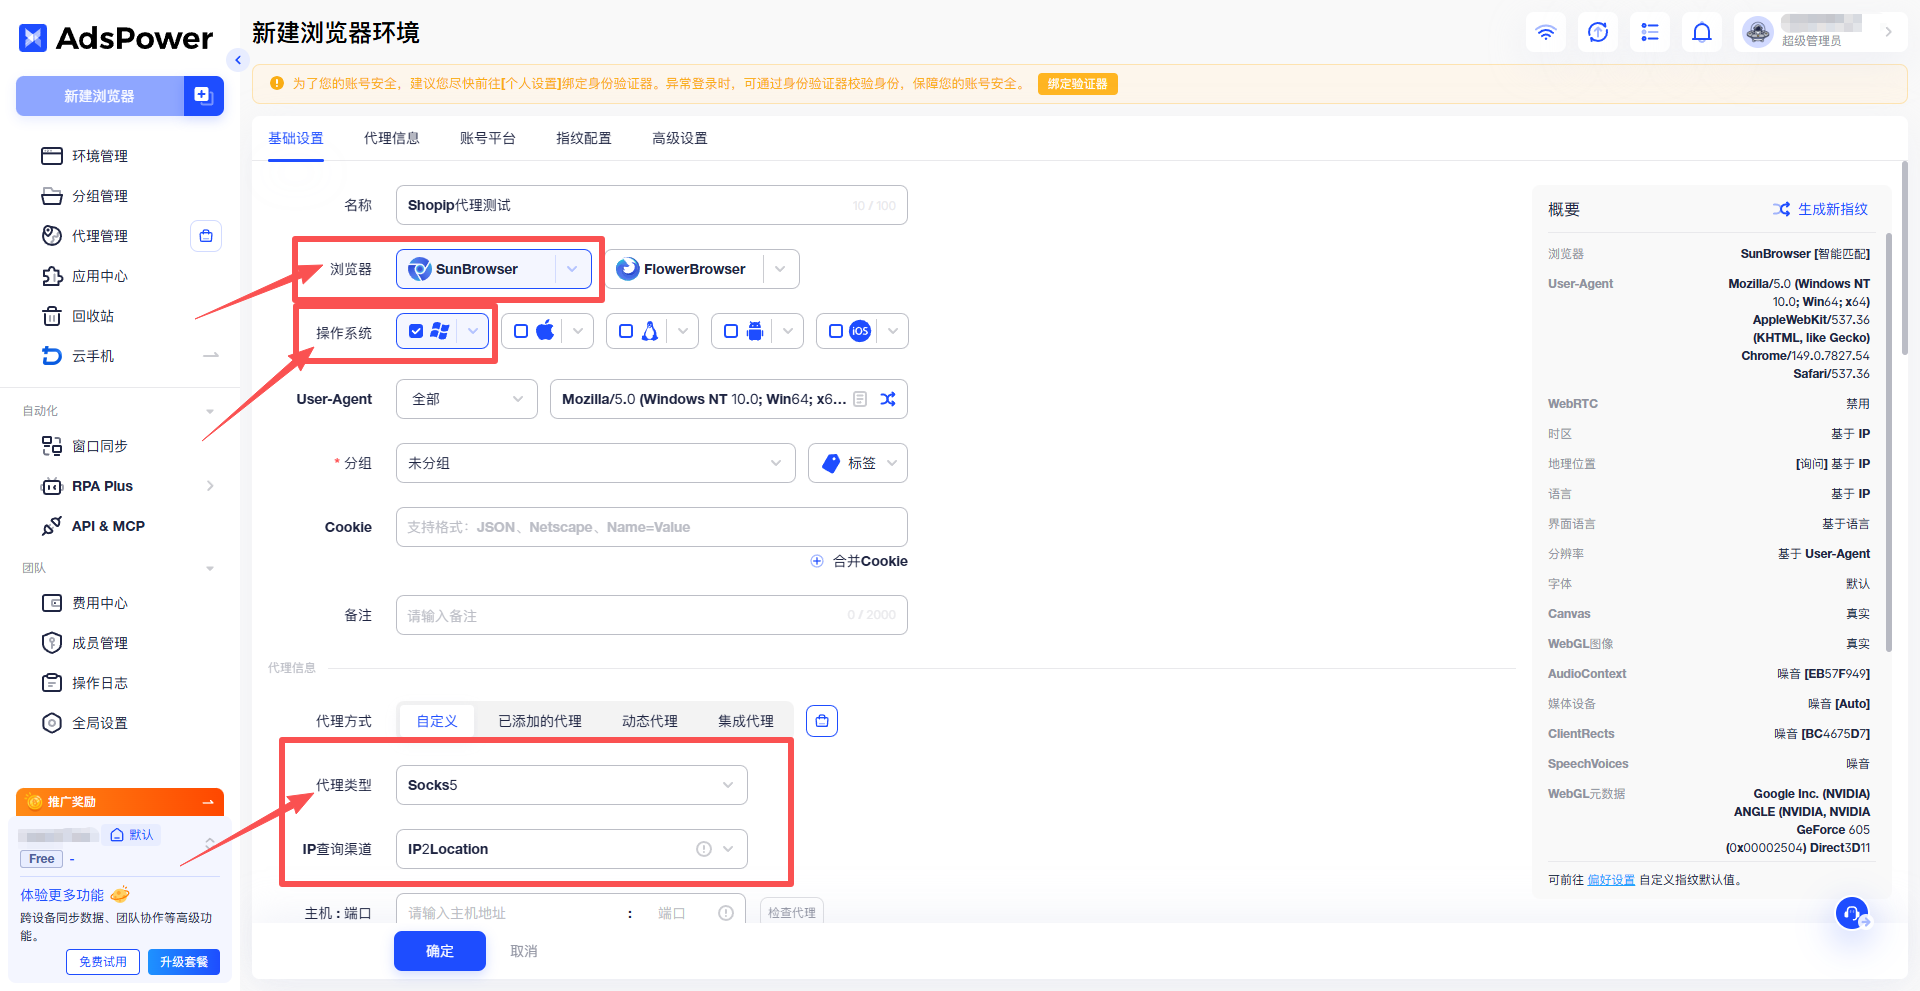Open the notifications bell
Screen dimensions: 1920x991
coord(1702,32)
